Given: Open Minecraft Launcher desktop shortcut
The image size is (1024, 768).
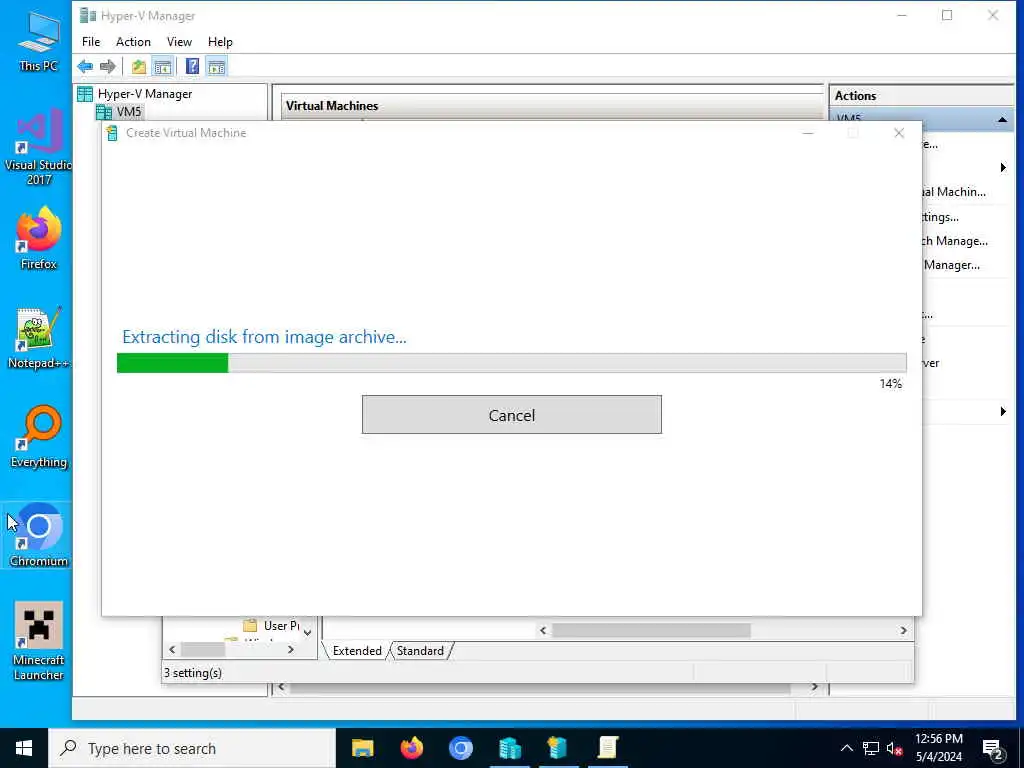Looking at the screenshot, I should click(38, 641).
